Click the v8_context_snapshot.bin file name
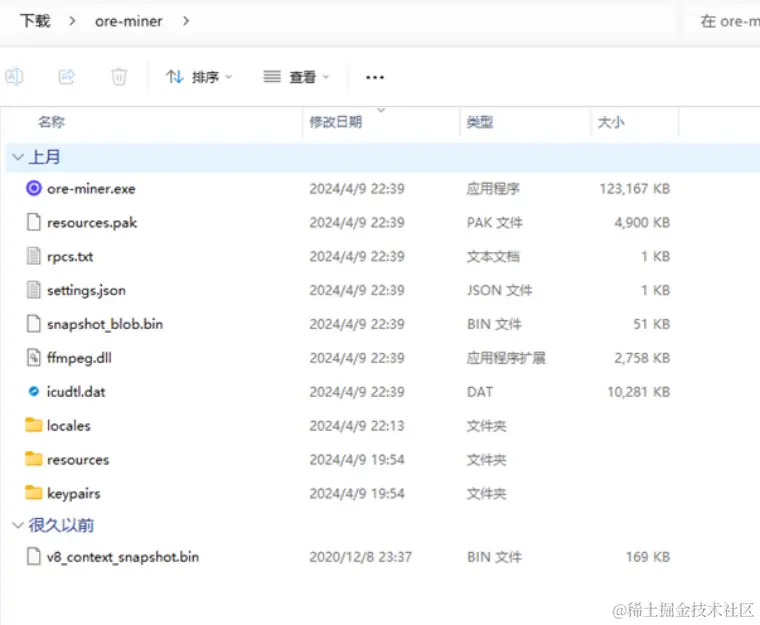Screen dimensions: 760x625 click(x=123, y=557)
